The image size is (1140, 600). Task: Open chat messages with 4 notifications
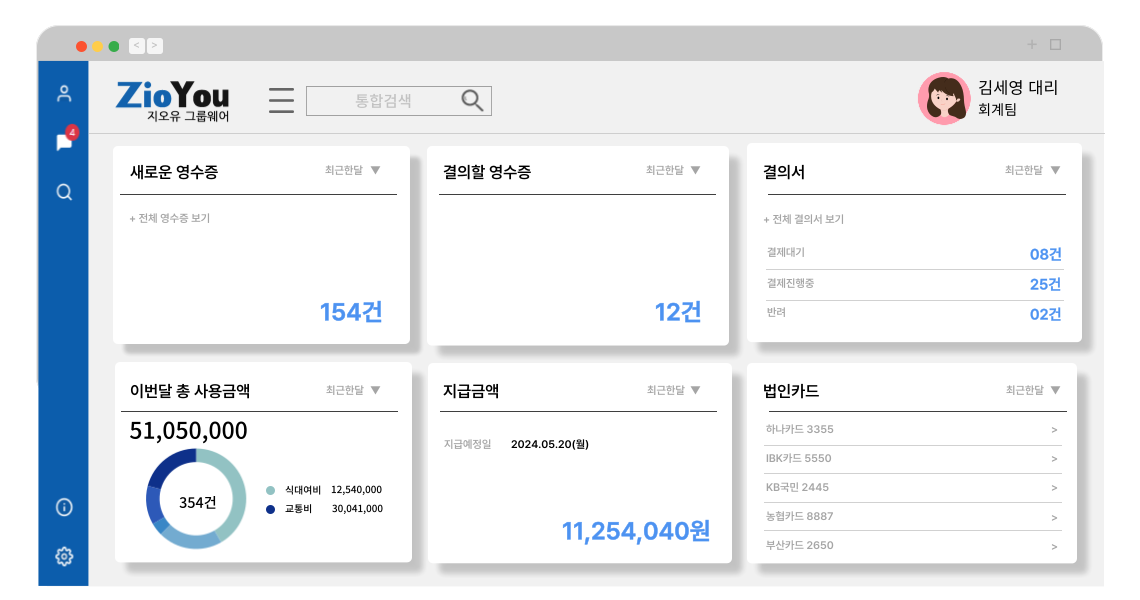click(64, 142)
